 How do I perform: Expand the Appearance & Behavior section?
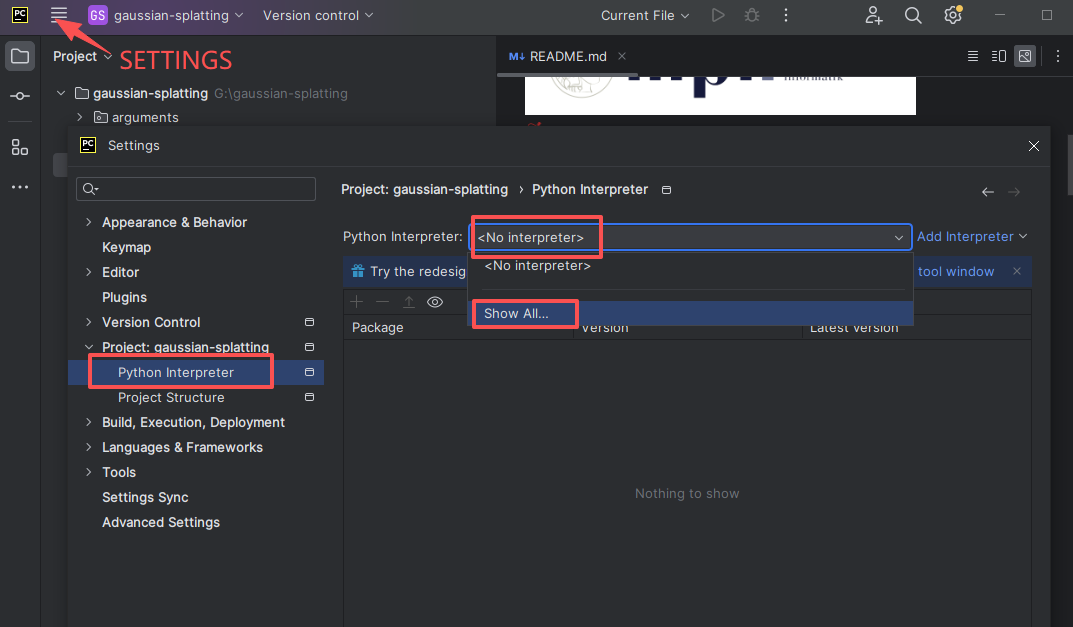[x=89, y=222]
